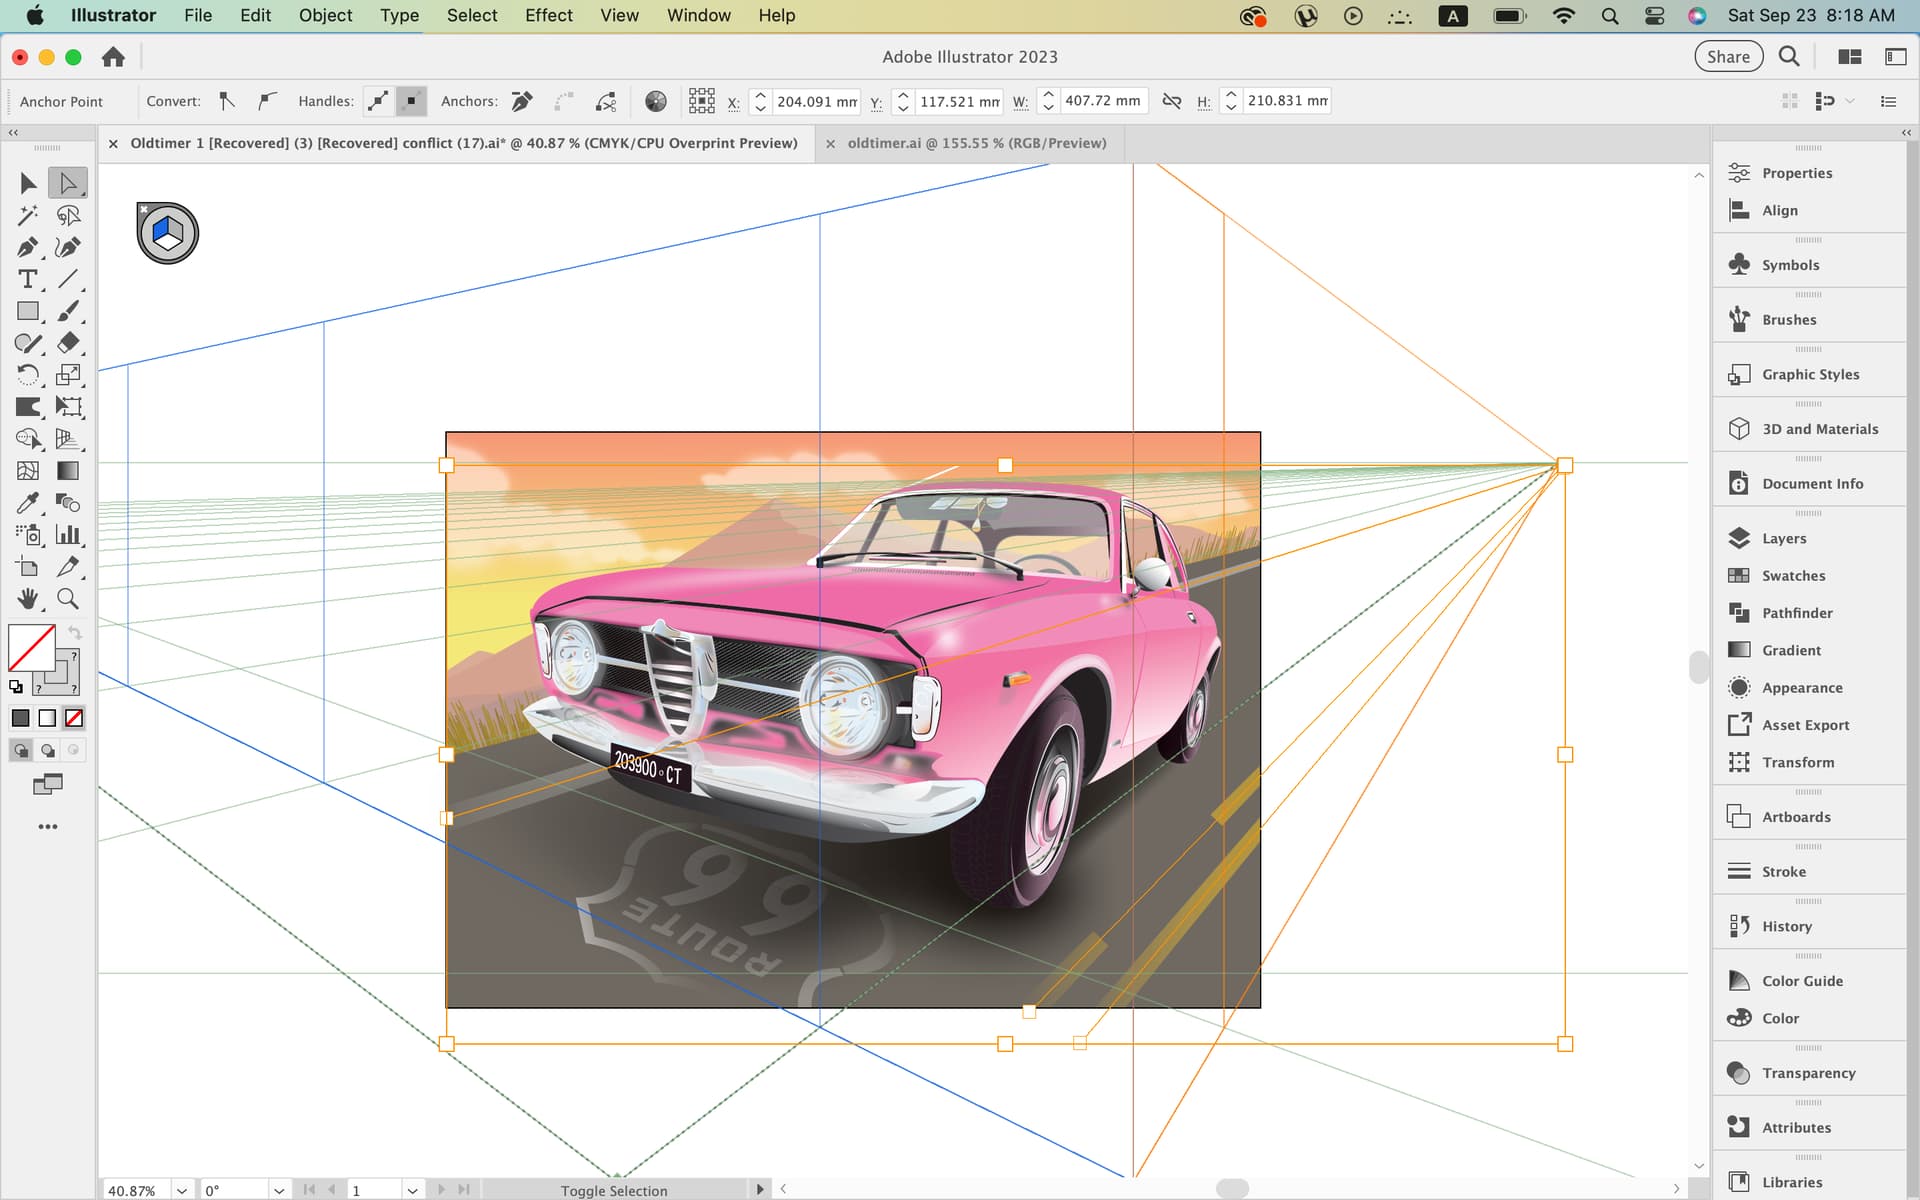Viewport: 1920px width, 1200px height.
Task: Enable Draw Behind mode
Action: (47, 750)
